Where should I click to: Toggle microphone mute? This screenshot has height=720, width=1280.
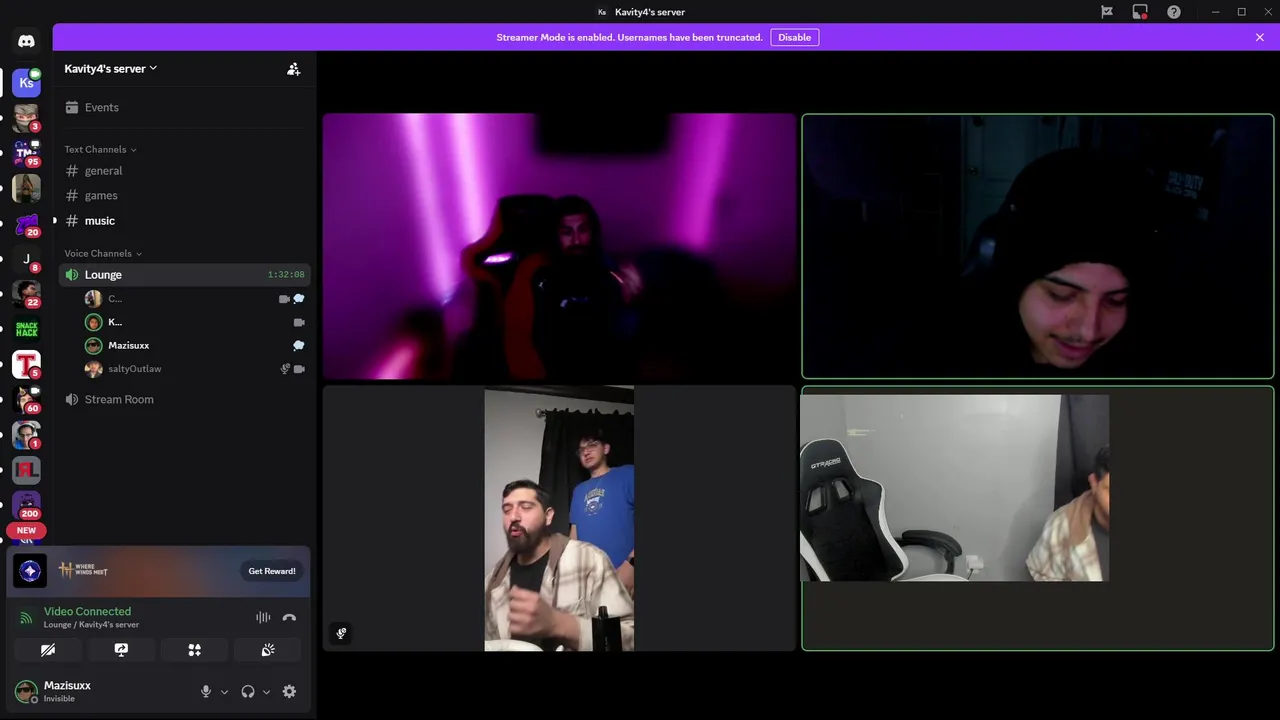tap(206, 691)
